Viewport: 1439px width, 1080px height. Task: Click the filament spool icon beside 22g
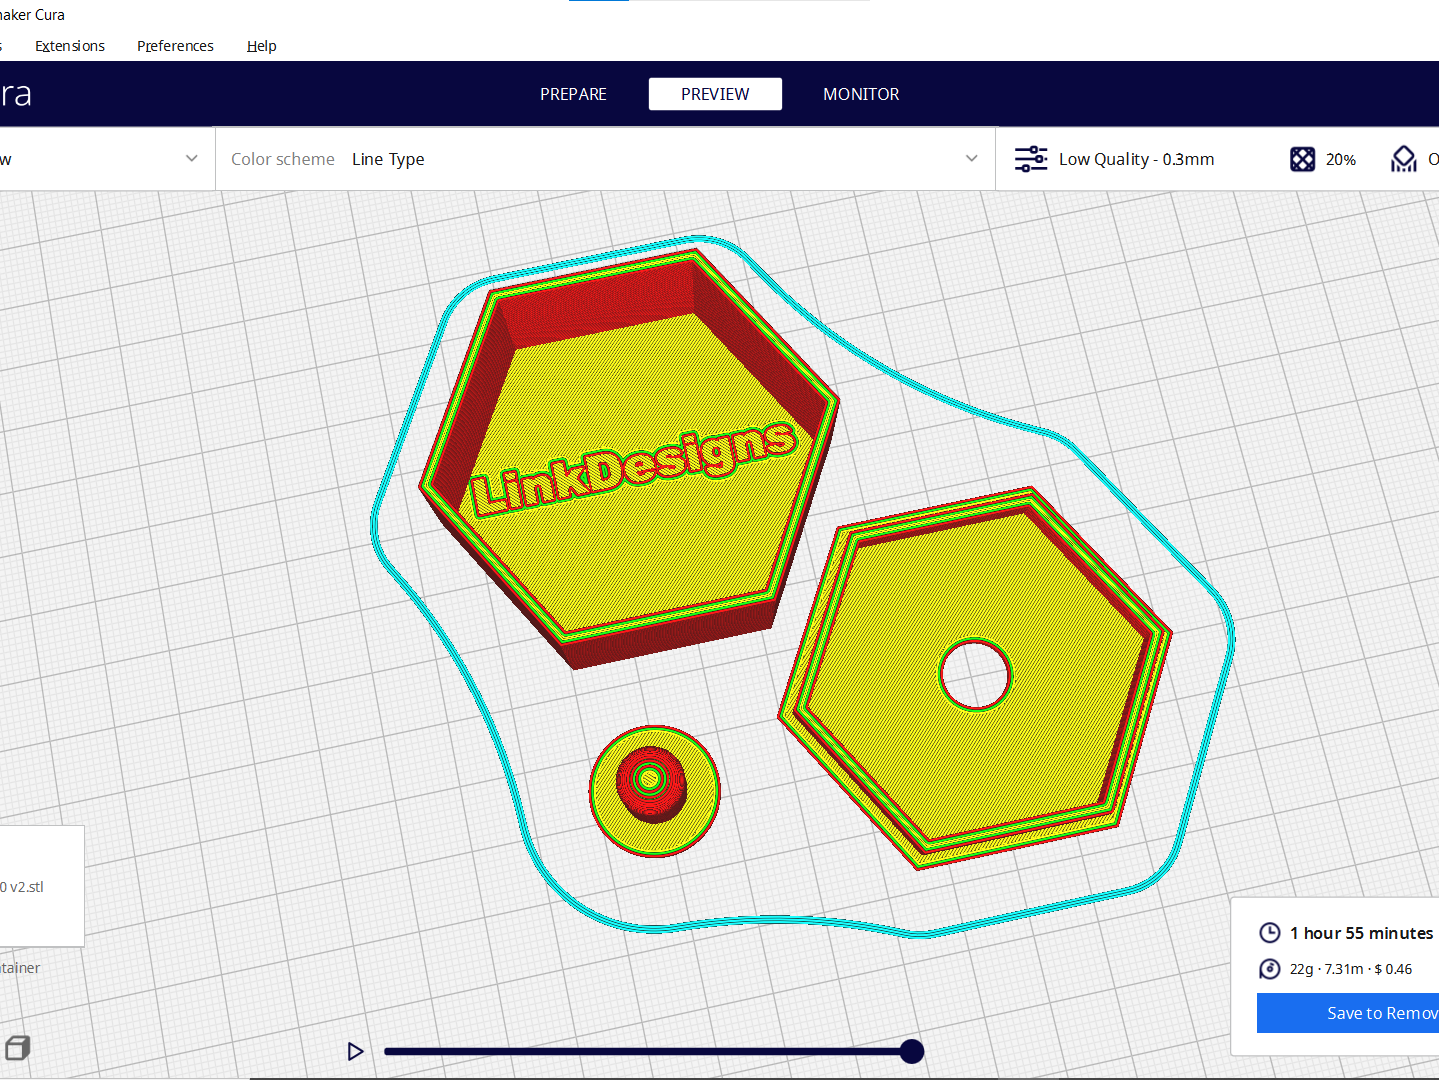1269,969
